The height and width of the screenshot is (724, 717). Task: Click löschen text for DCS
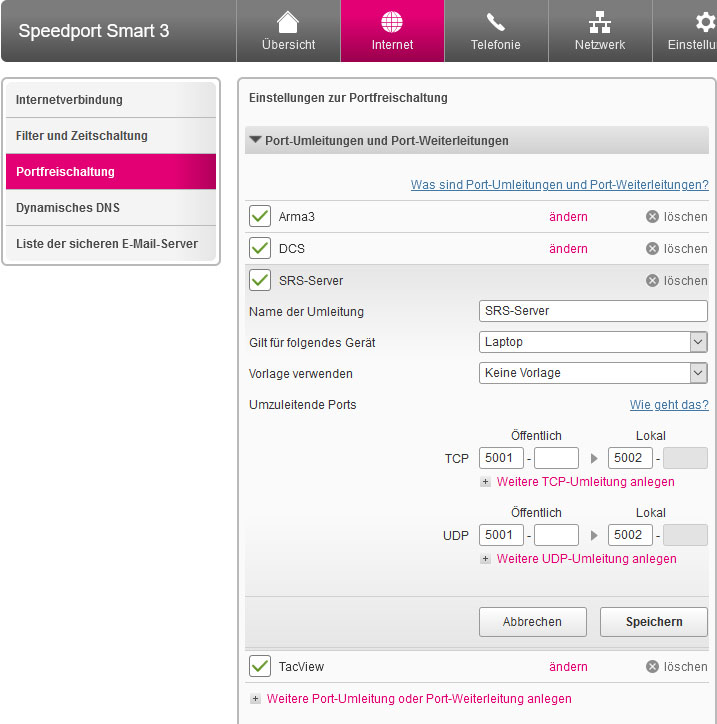coord(685,248)
